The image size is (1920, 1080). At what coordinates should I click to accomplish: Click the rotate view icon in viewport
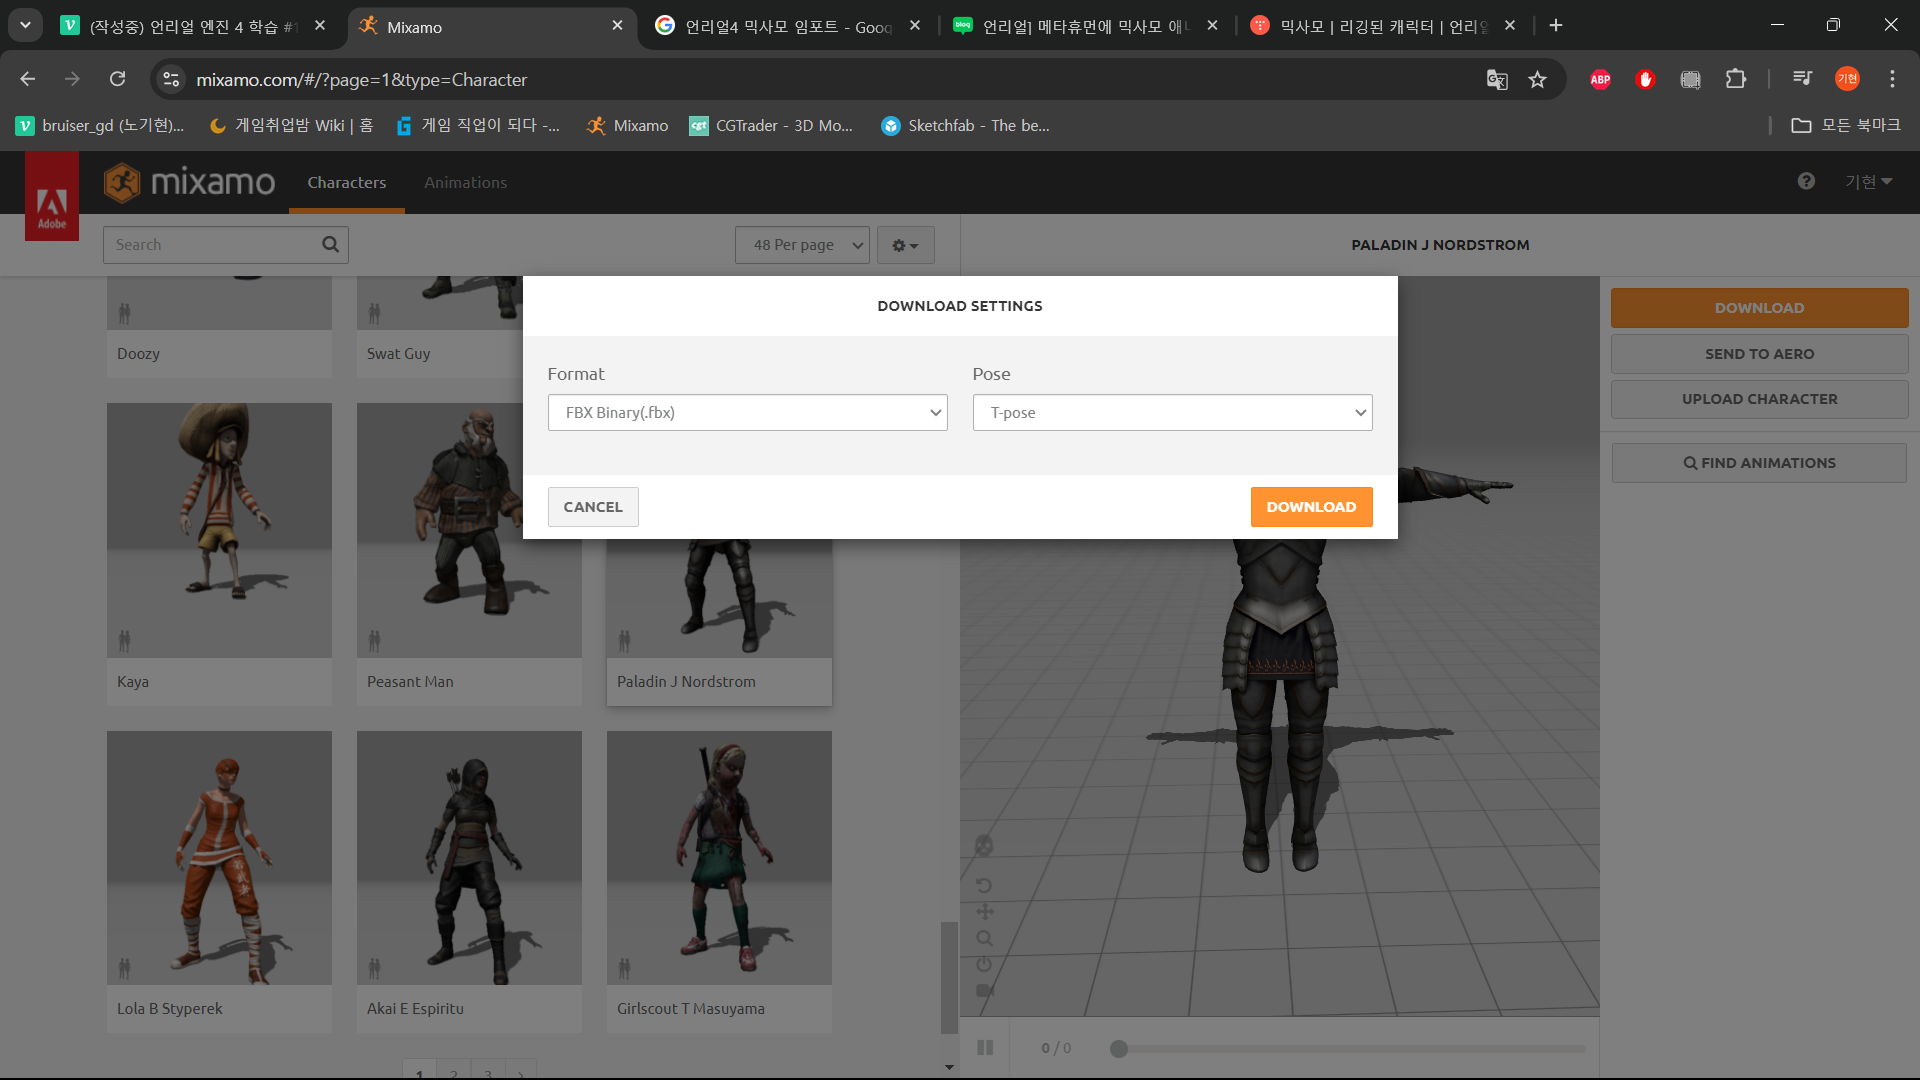pos(984,885)
